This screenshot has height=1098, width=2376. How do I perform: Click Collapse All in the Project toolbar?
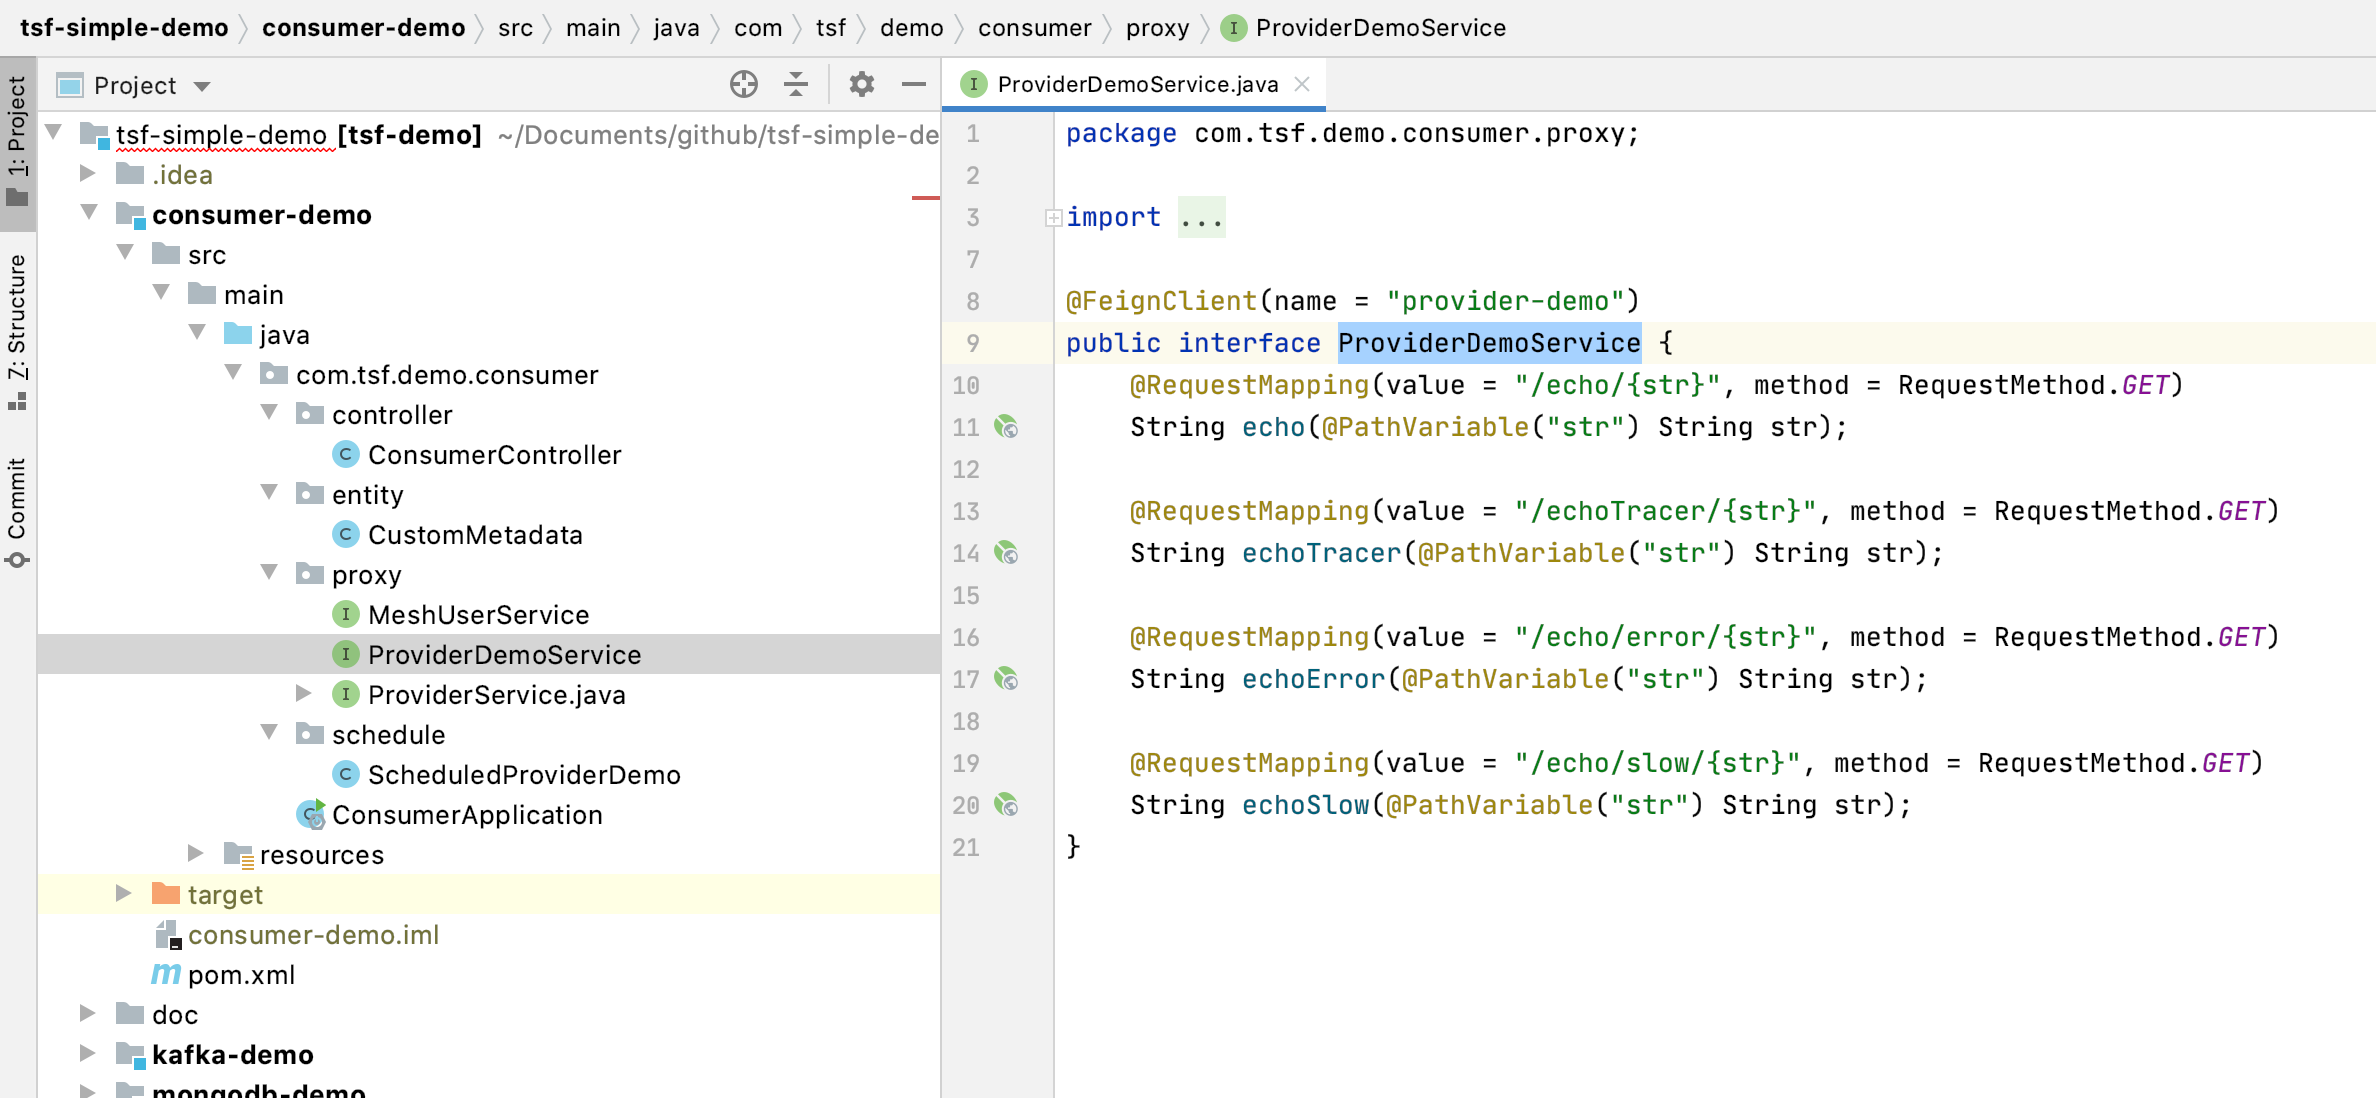(795, 85)
